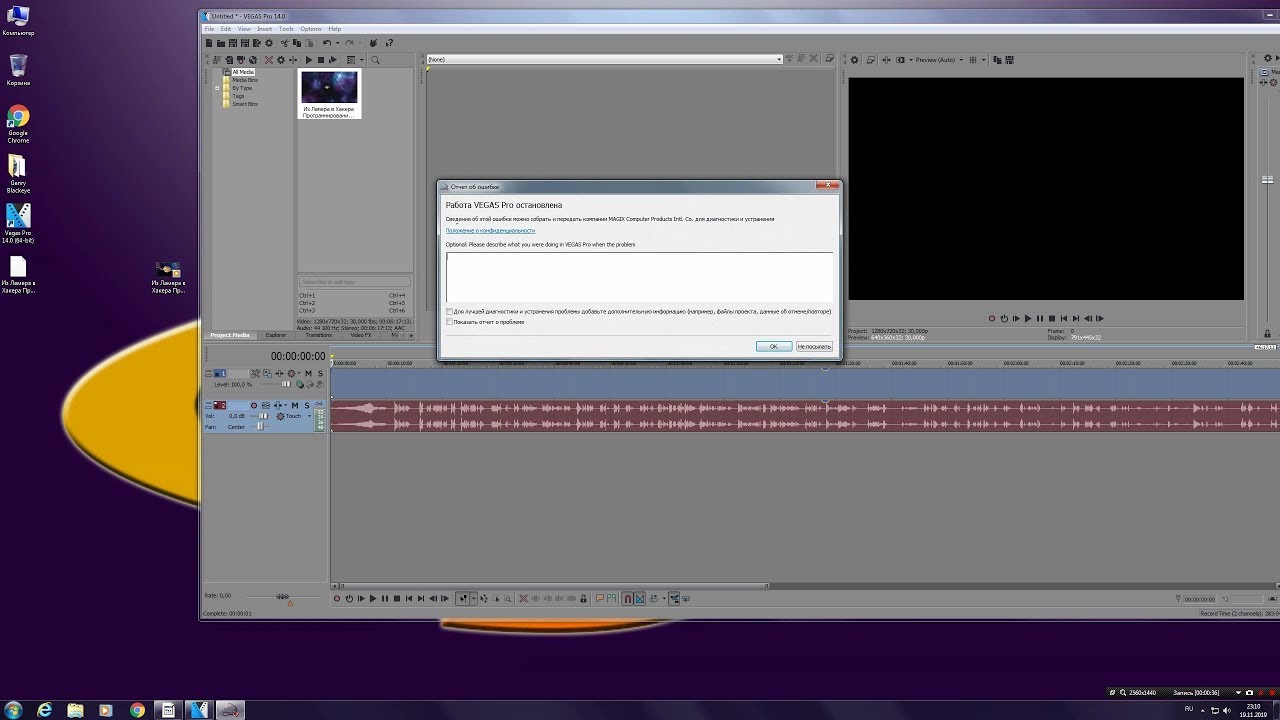
Task: Click the Normal Edit tool icon
Action: [x=463, y=599]
